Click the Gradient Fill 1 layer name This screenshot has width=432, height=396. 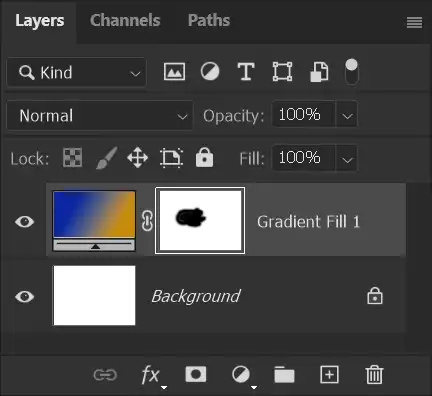point(308,222)
